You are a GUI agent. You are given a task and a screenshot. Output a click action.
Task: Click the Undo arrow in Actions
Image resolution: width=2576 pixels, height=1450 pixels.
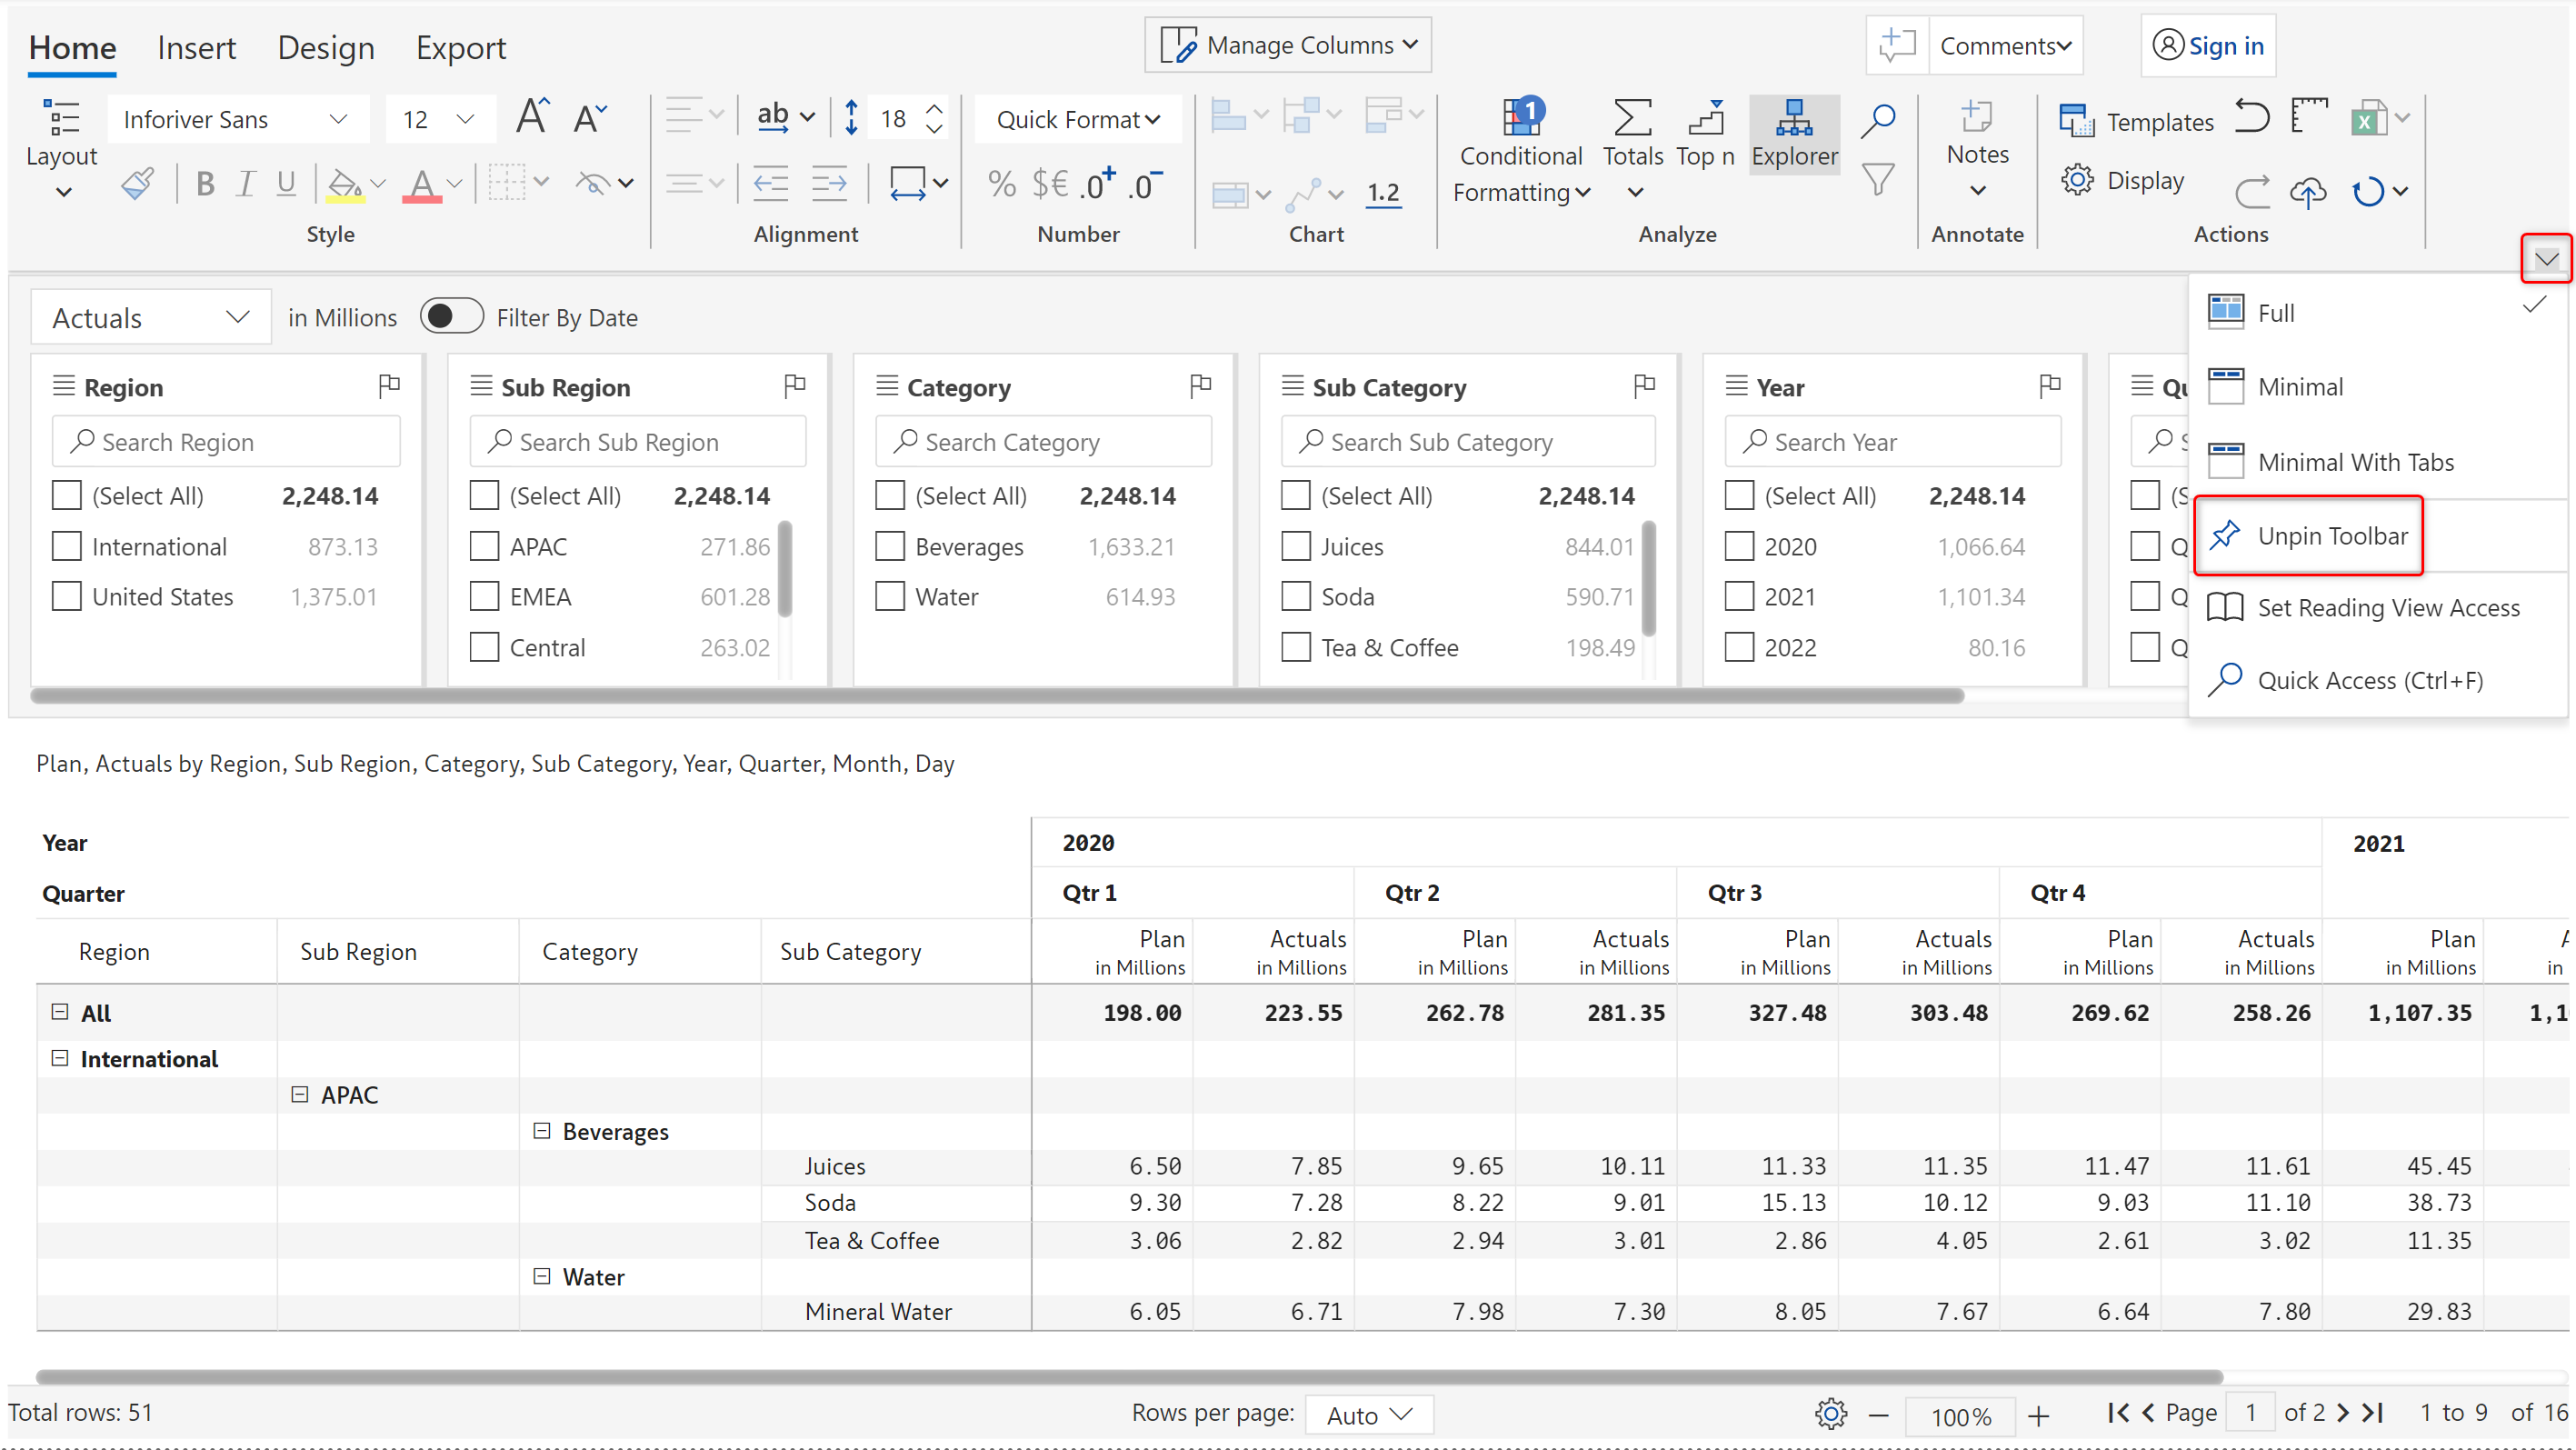[2251, 118]
